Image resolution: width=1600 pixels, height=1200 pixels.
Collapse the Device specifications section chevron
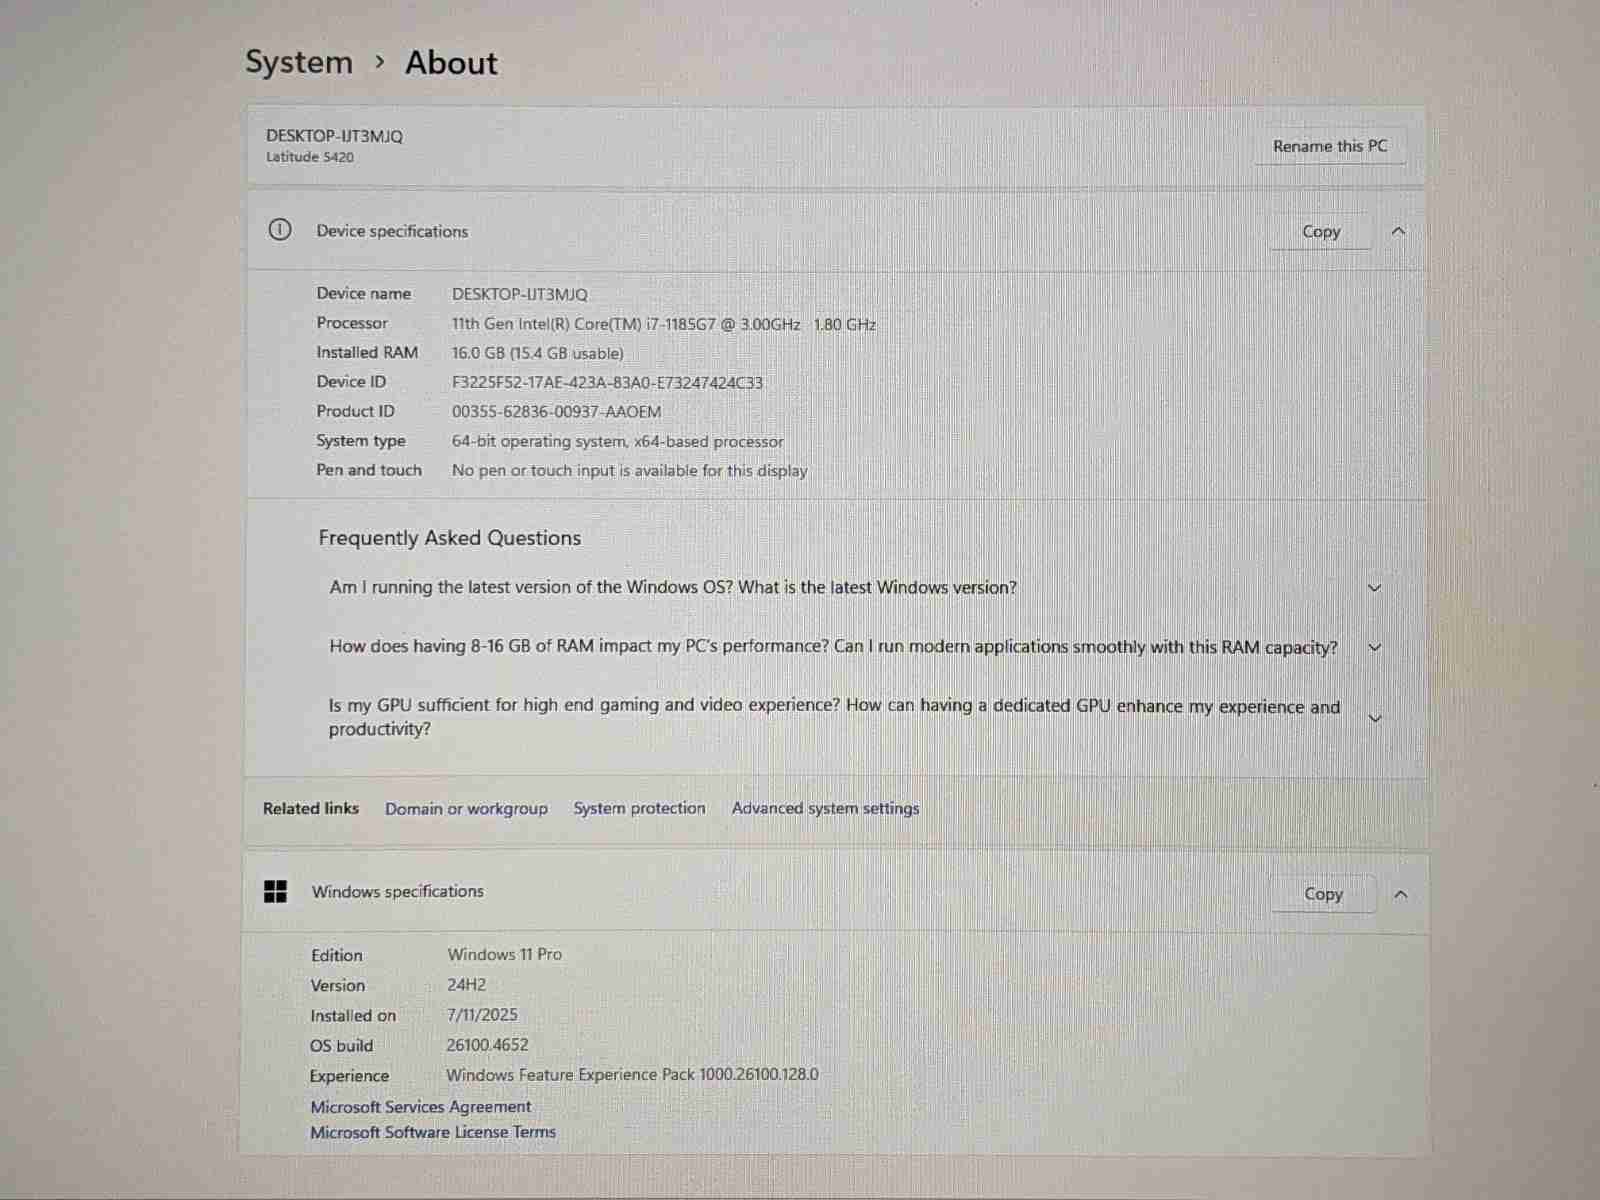tap(1399, 231)
